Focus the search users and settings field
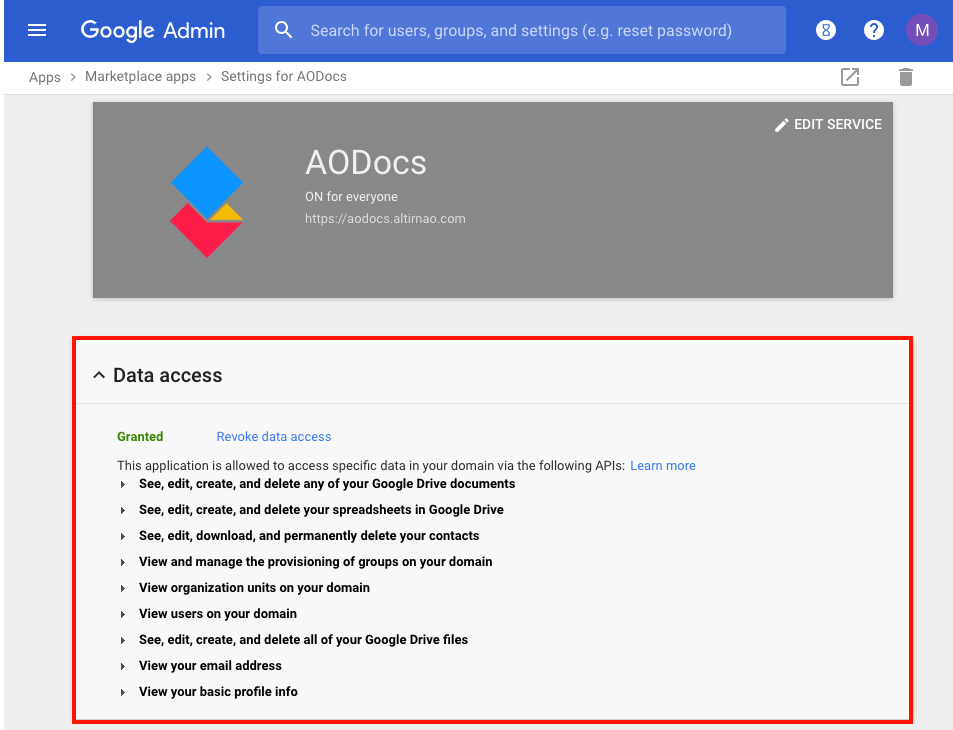 [x=521, y=30]
